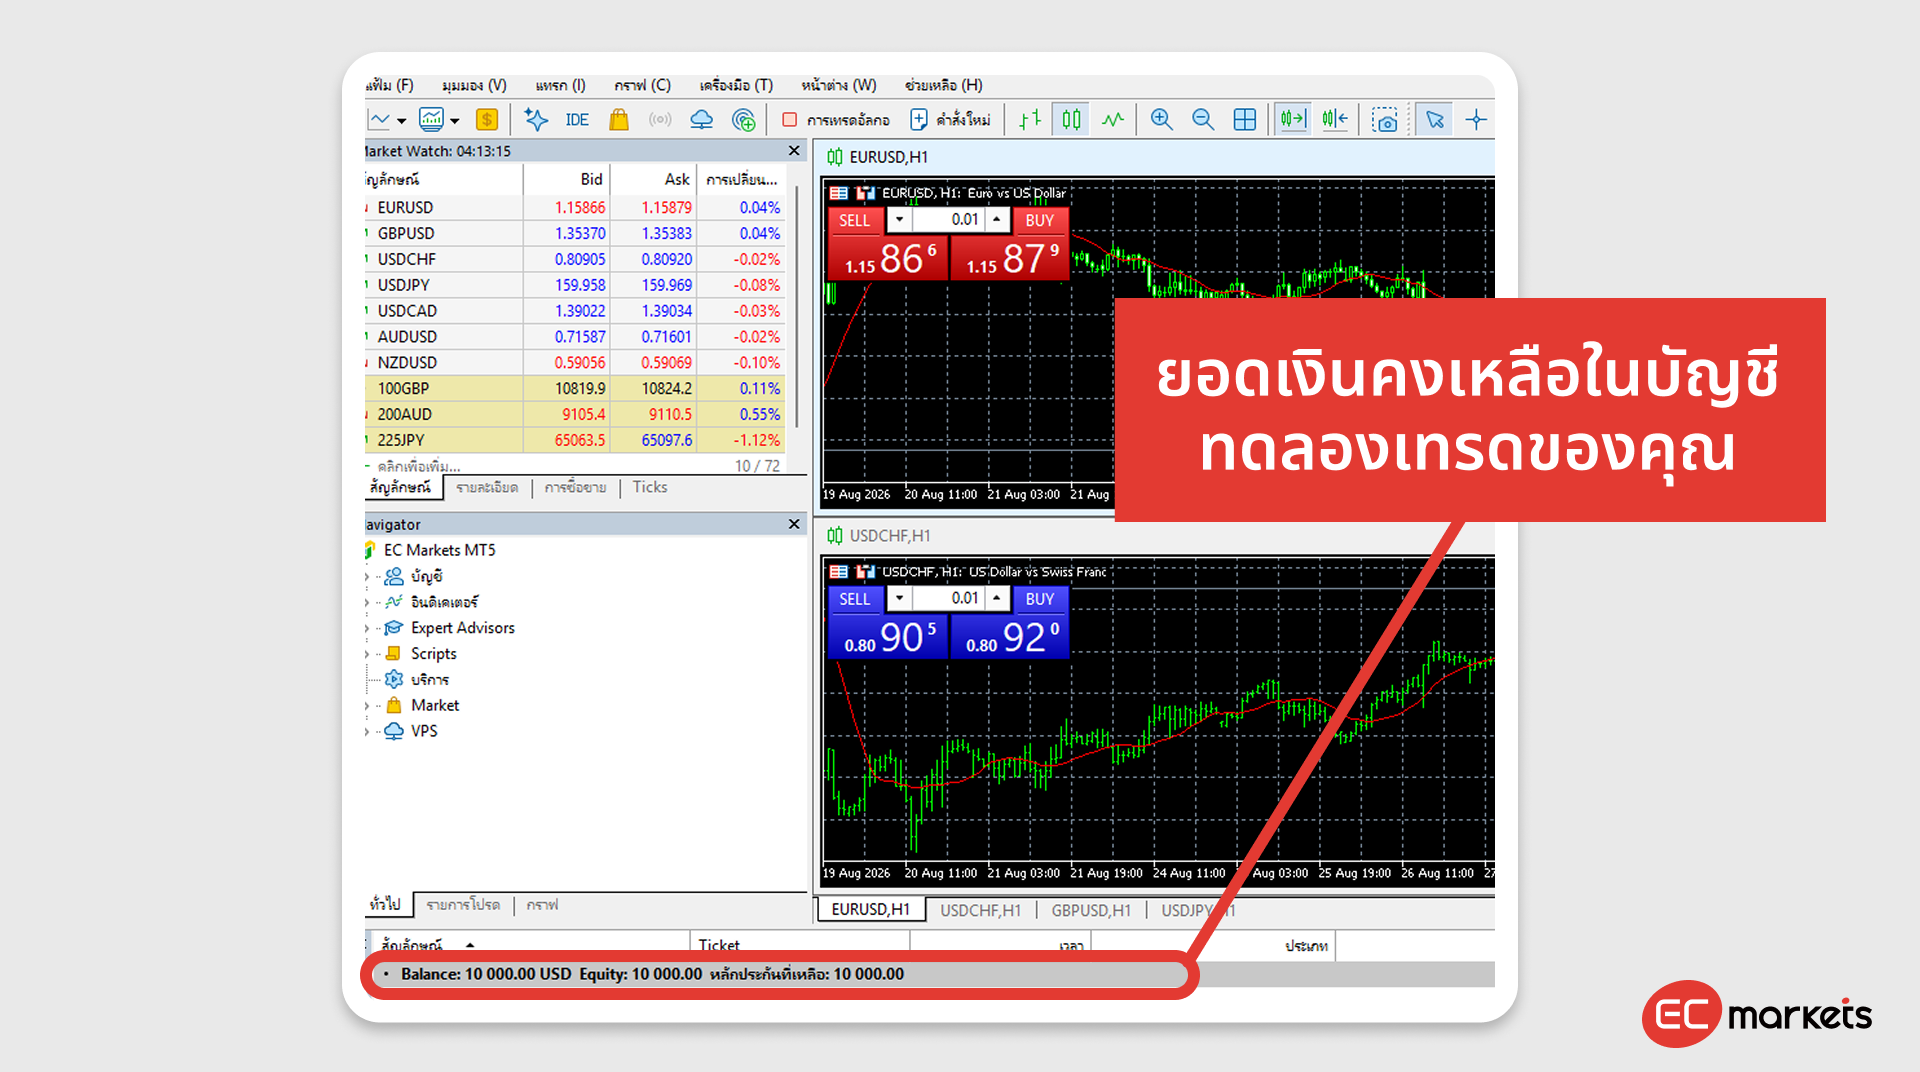Click the Ask column header
The image size is (1920, 1072).
point(654,179)
